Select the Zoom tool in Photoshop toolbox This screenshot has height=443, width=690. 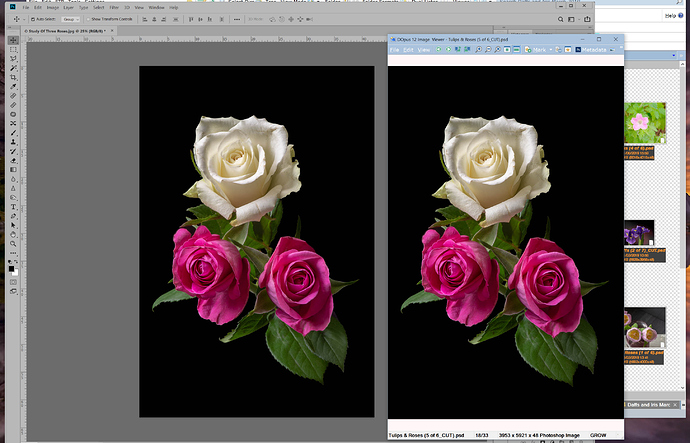tap(13, 243)
